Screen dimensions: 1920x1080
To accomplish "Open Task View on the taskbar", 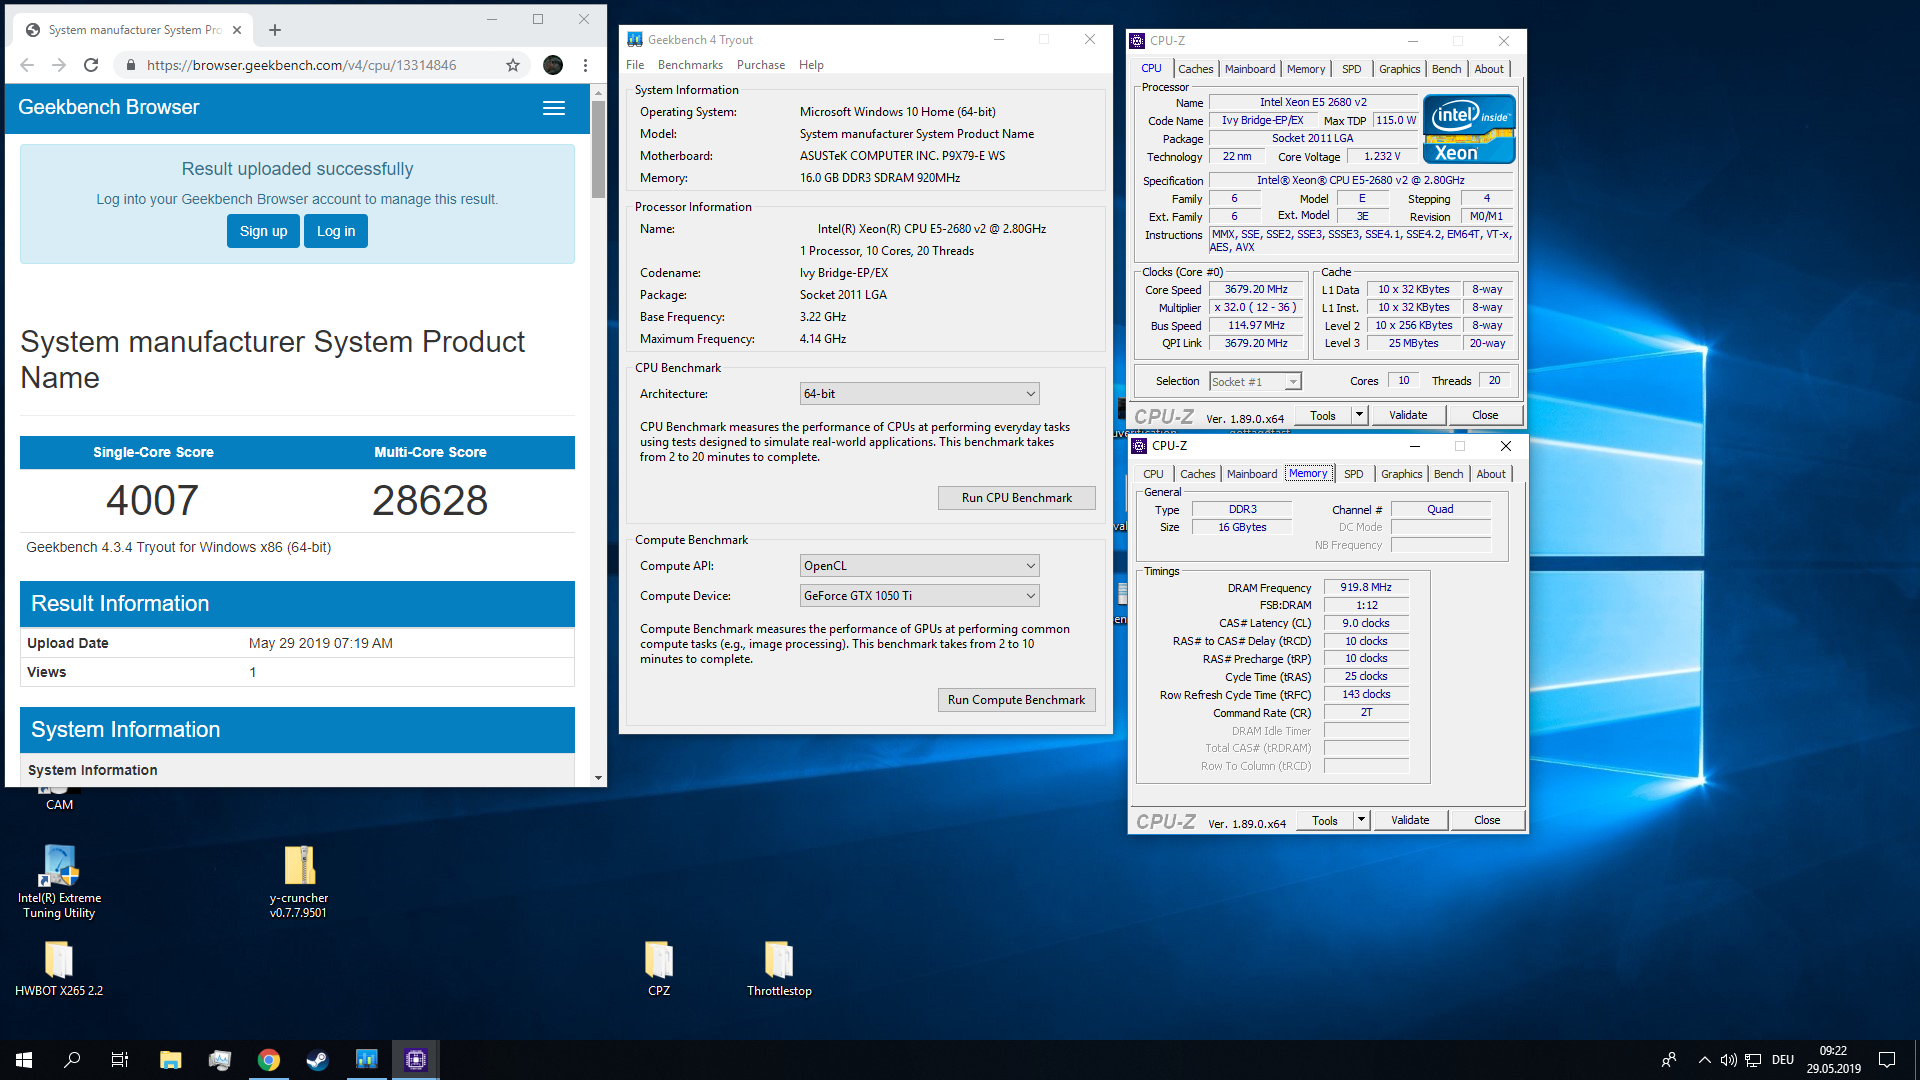I will tap(120, 1060).
